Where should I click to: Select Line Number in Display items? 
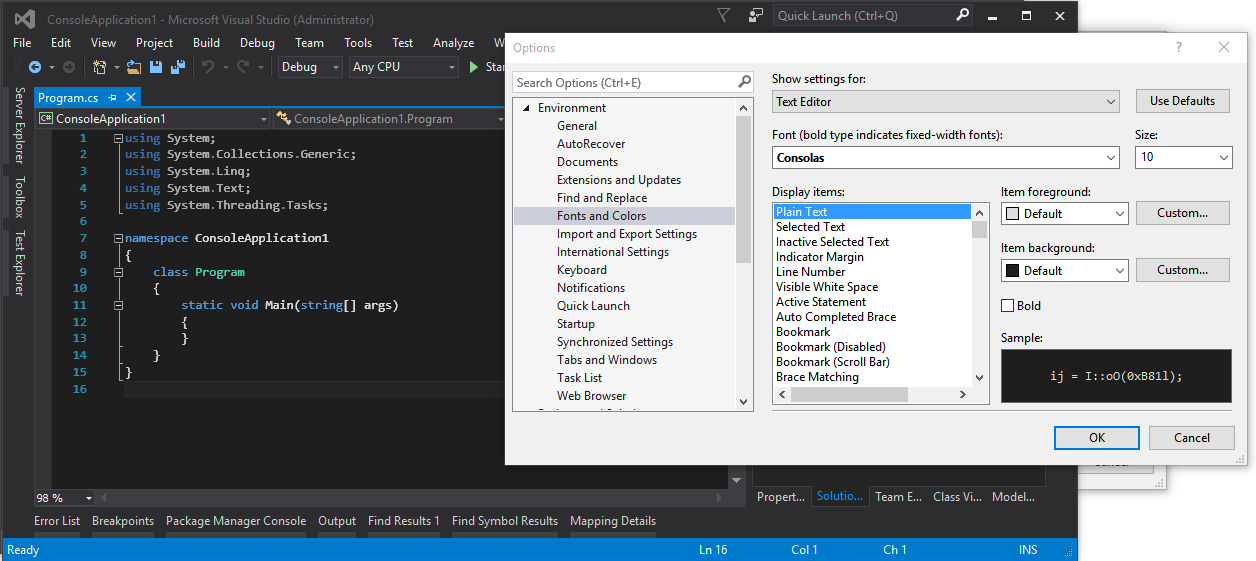pos(811,272)
